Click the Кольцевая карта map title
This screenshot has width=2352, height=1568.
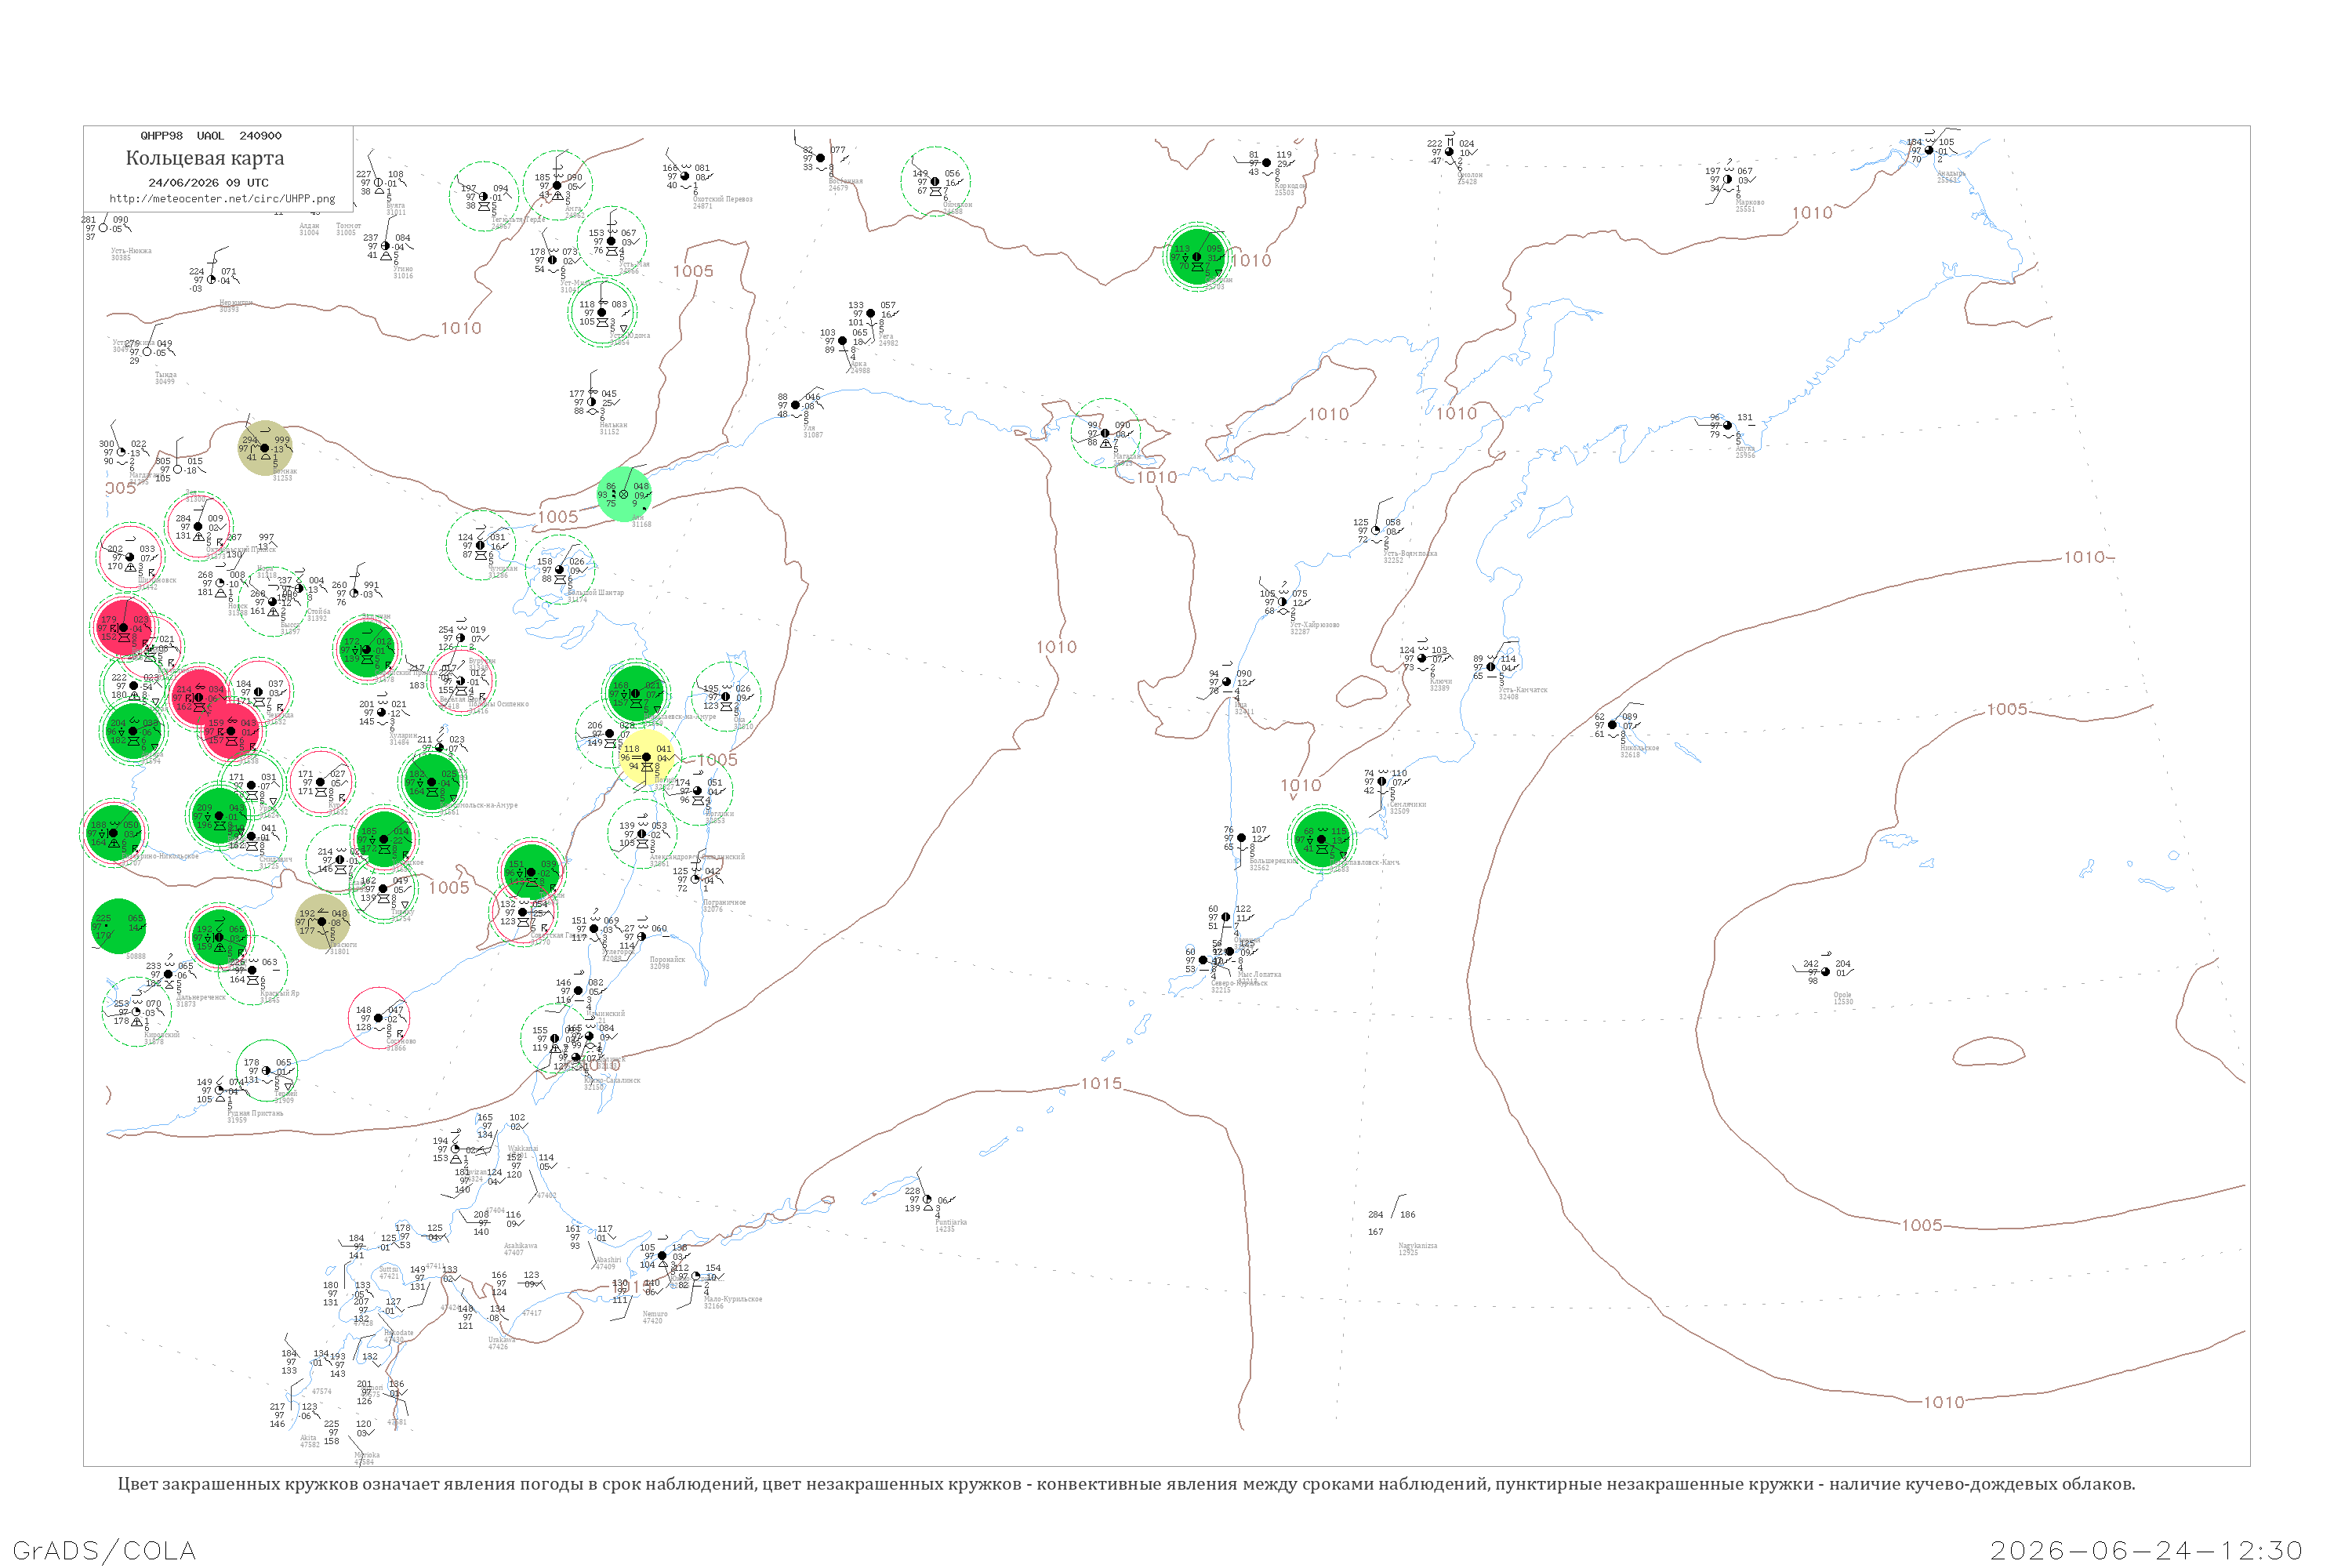coord(205,158)
